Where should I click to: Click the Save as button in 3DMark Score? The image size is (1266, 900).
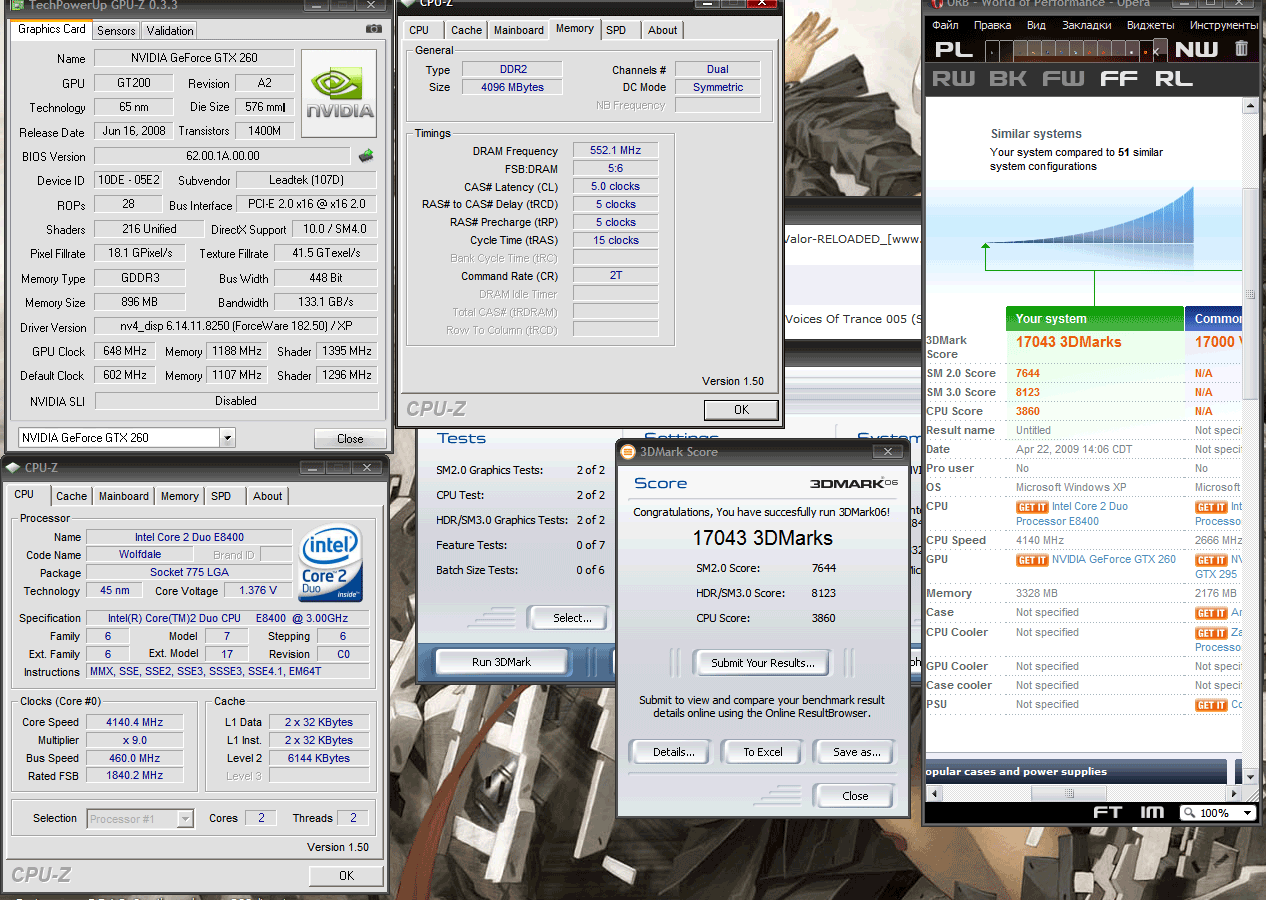[x=857, y=752]
